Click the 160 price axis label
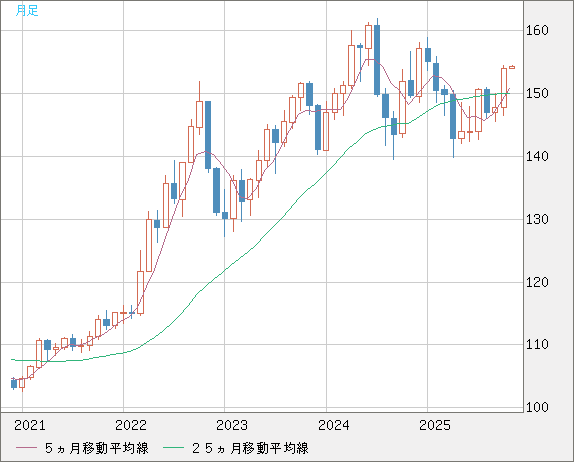The height and width of the screenshot is (462, 574). (537, 30)
